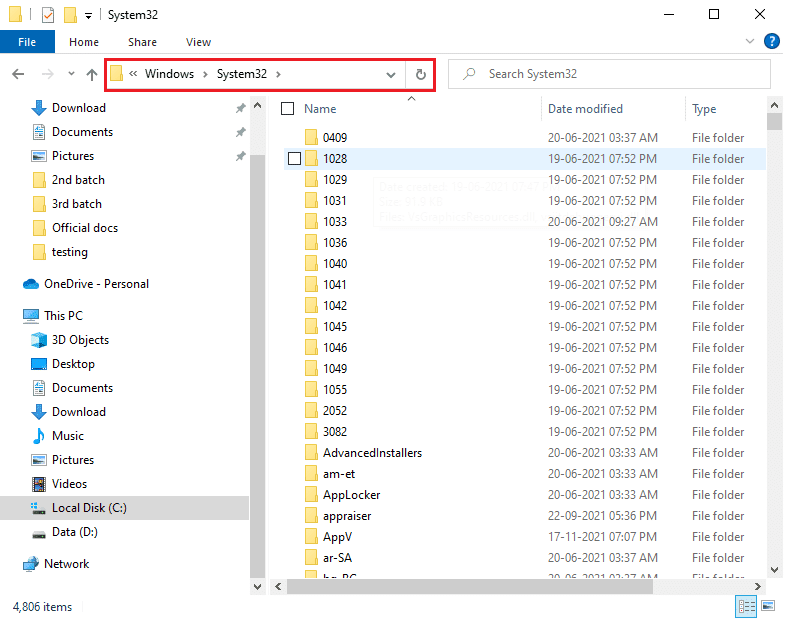The height and width of the screenshot is (619, 785).
Task: Click the New Folder quick access icon
Action: (70, 15)
